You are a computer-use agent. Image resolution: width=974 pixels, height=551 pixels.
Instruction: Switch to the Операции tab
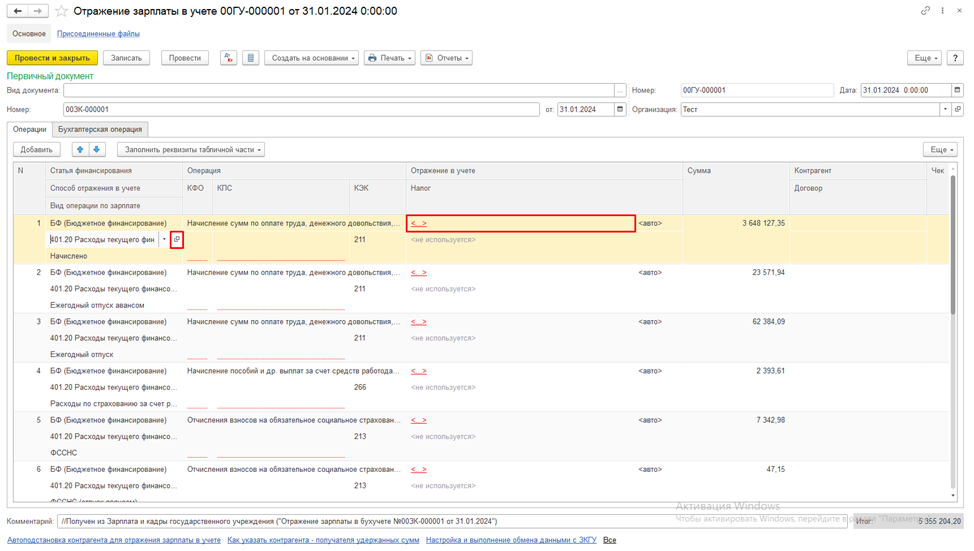(x=30, y=129)
